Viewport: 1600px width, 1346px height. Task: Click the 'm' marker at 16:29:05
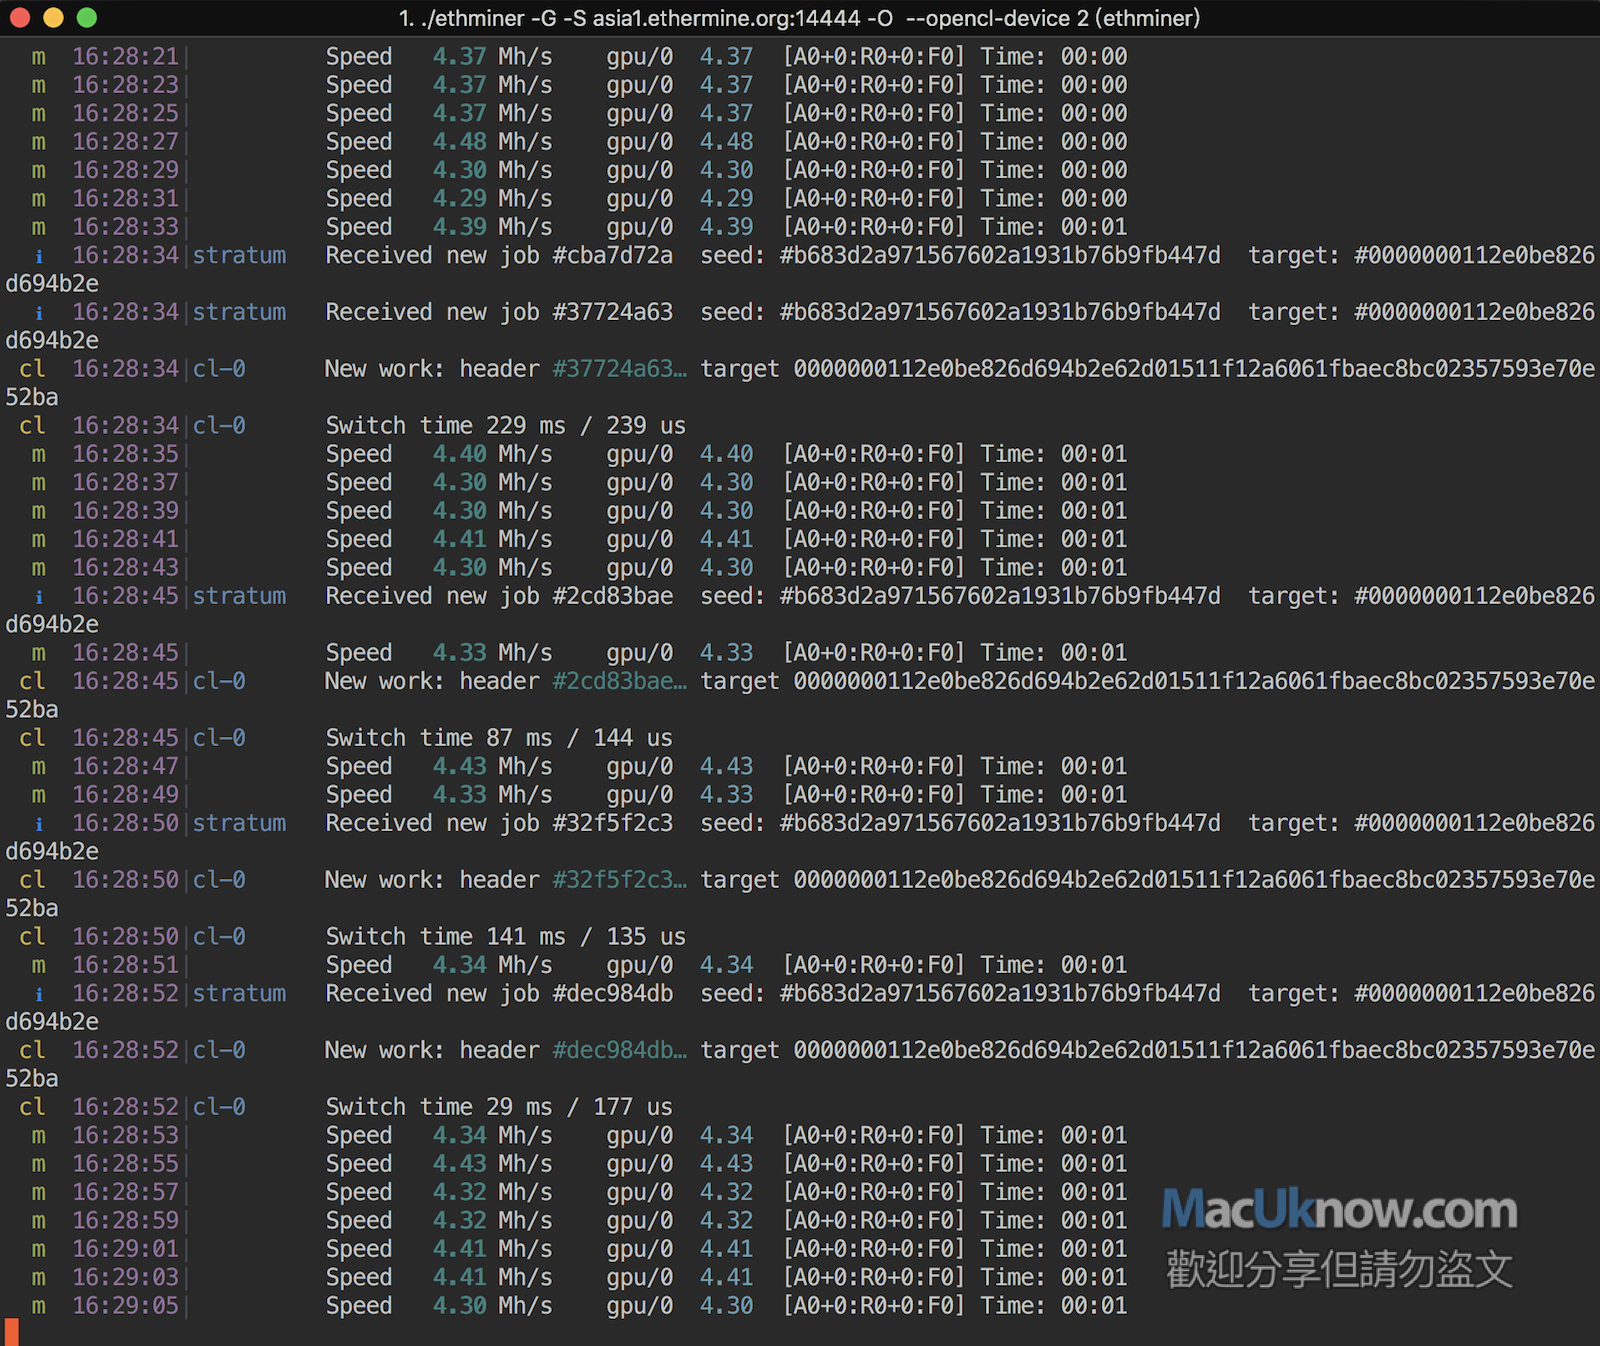(38, 1306)
